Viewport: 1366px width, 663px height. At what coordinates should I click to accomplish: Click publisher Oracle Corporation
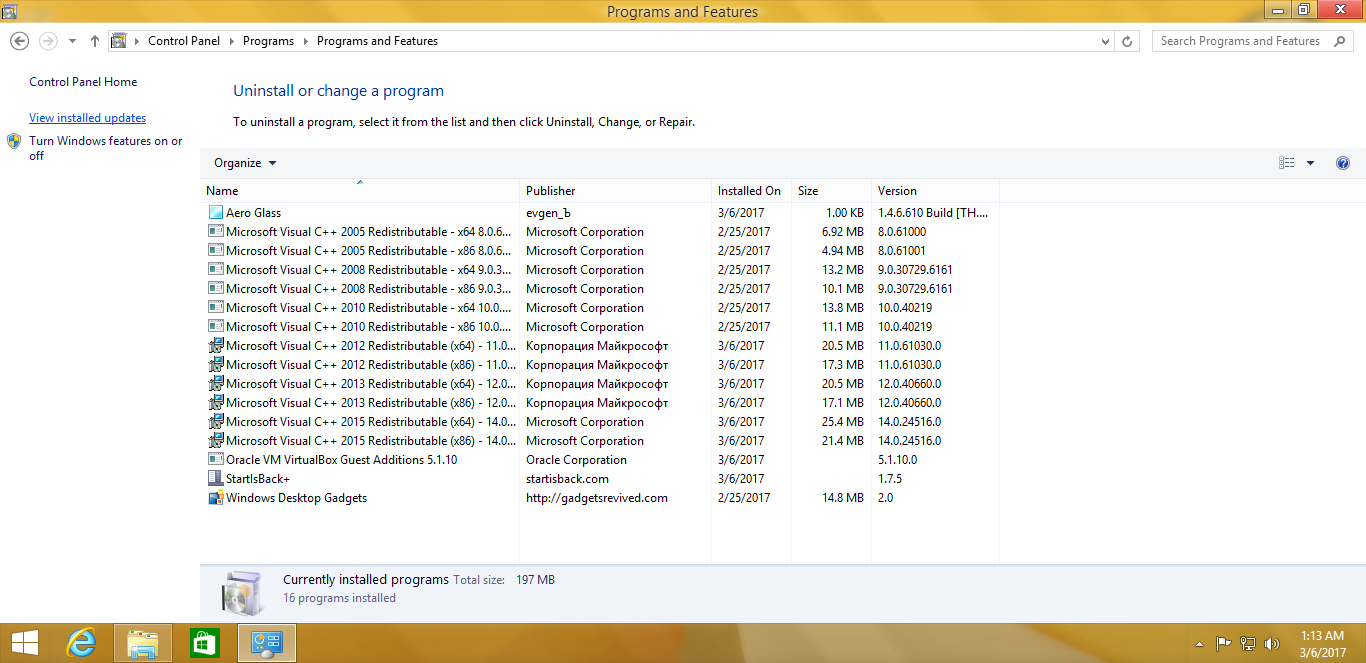(x=576, y=459)
